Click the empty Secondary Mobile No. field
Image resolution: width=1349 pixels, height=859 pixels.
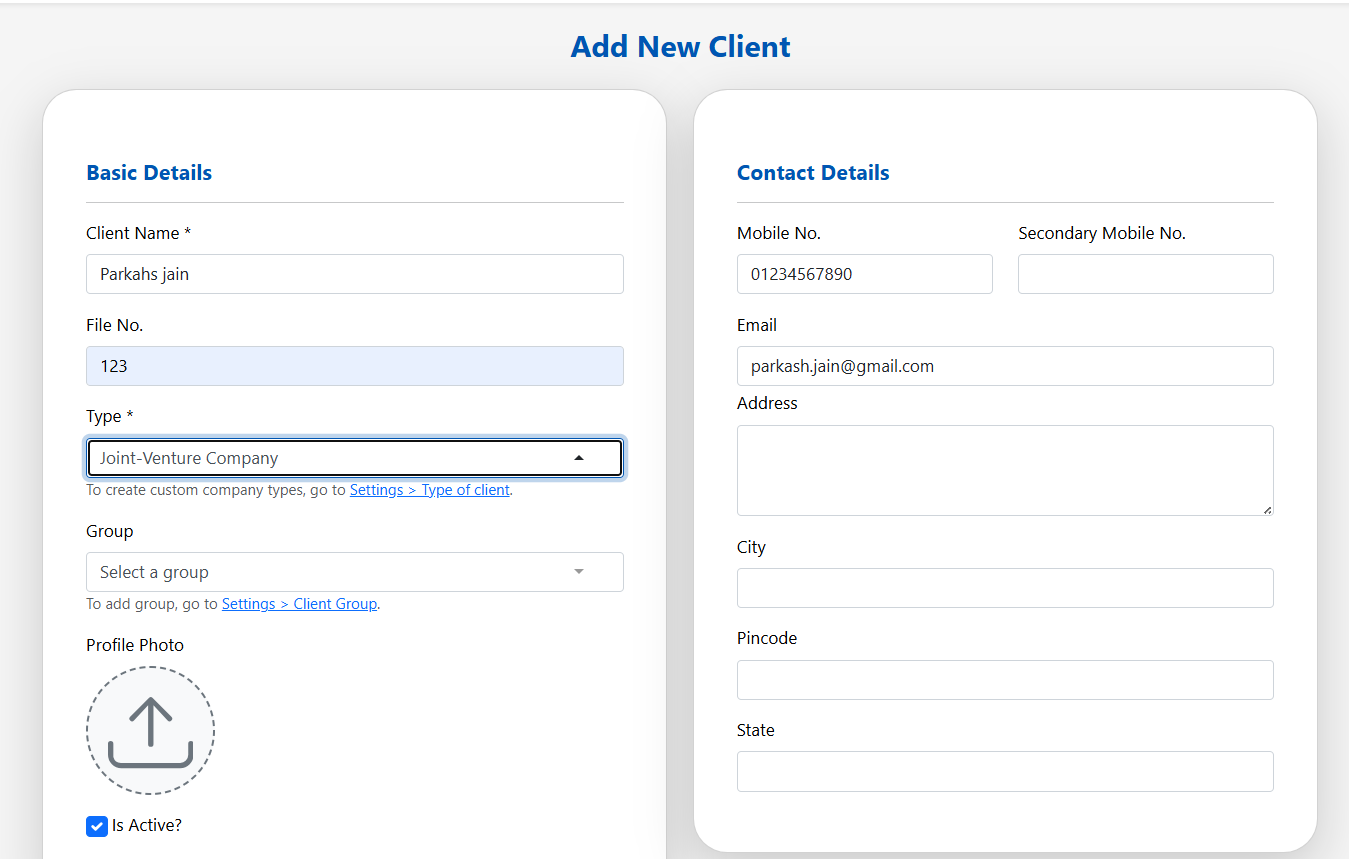1145,273
